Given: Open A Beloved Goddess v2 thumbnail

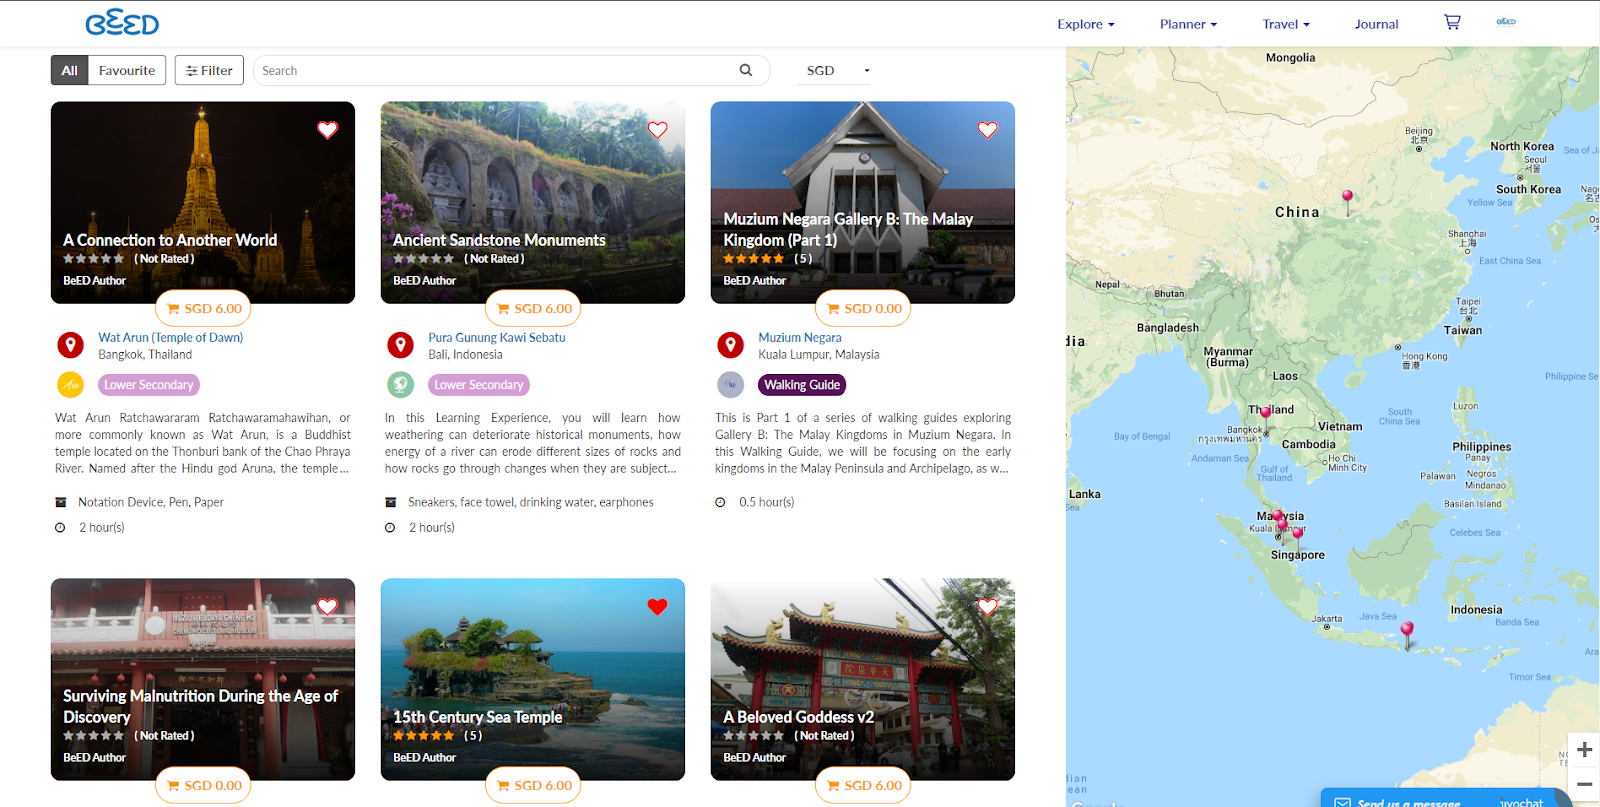Looking at the screenshot, I should pos(863,679).
